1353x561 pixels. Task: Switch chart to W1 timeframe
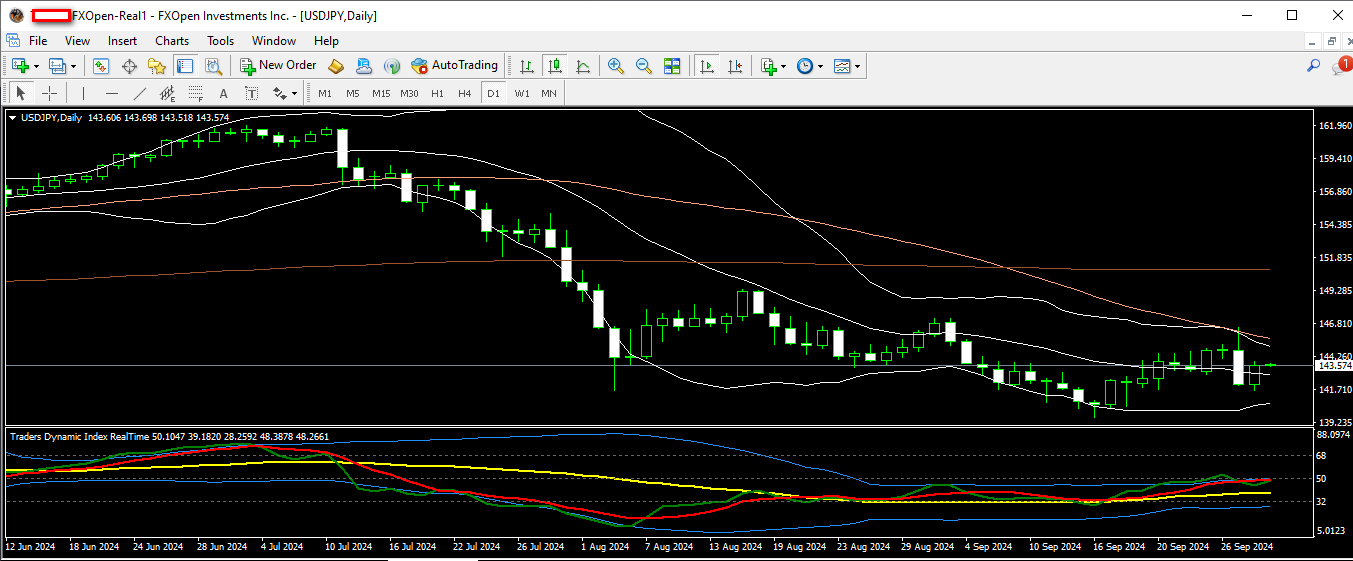point(522,93)
